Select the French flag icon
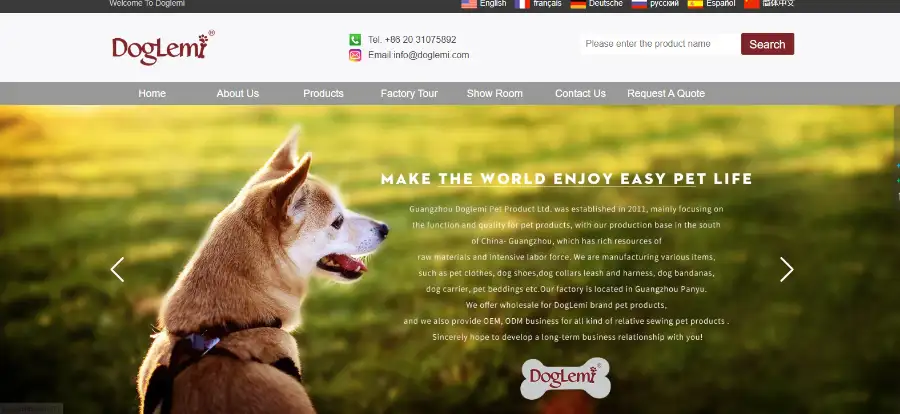 (522, 4)
